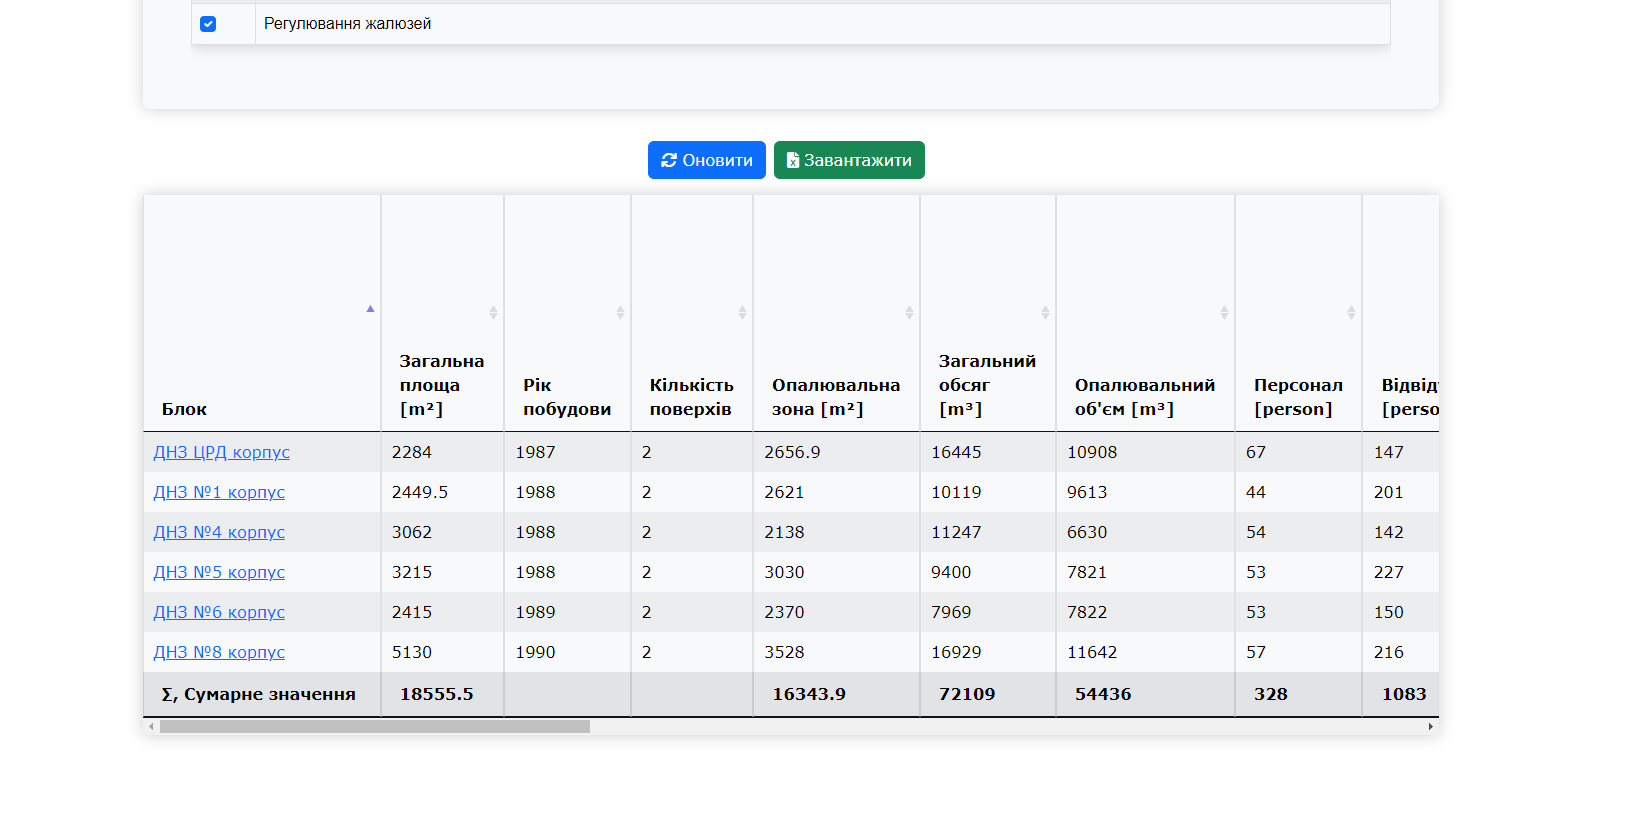Sort by Кількість поверхів column arrows

[742, 313]
